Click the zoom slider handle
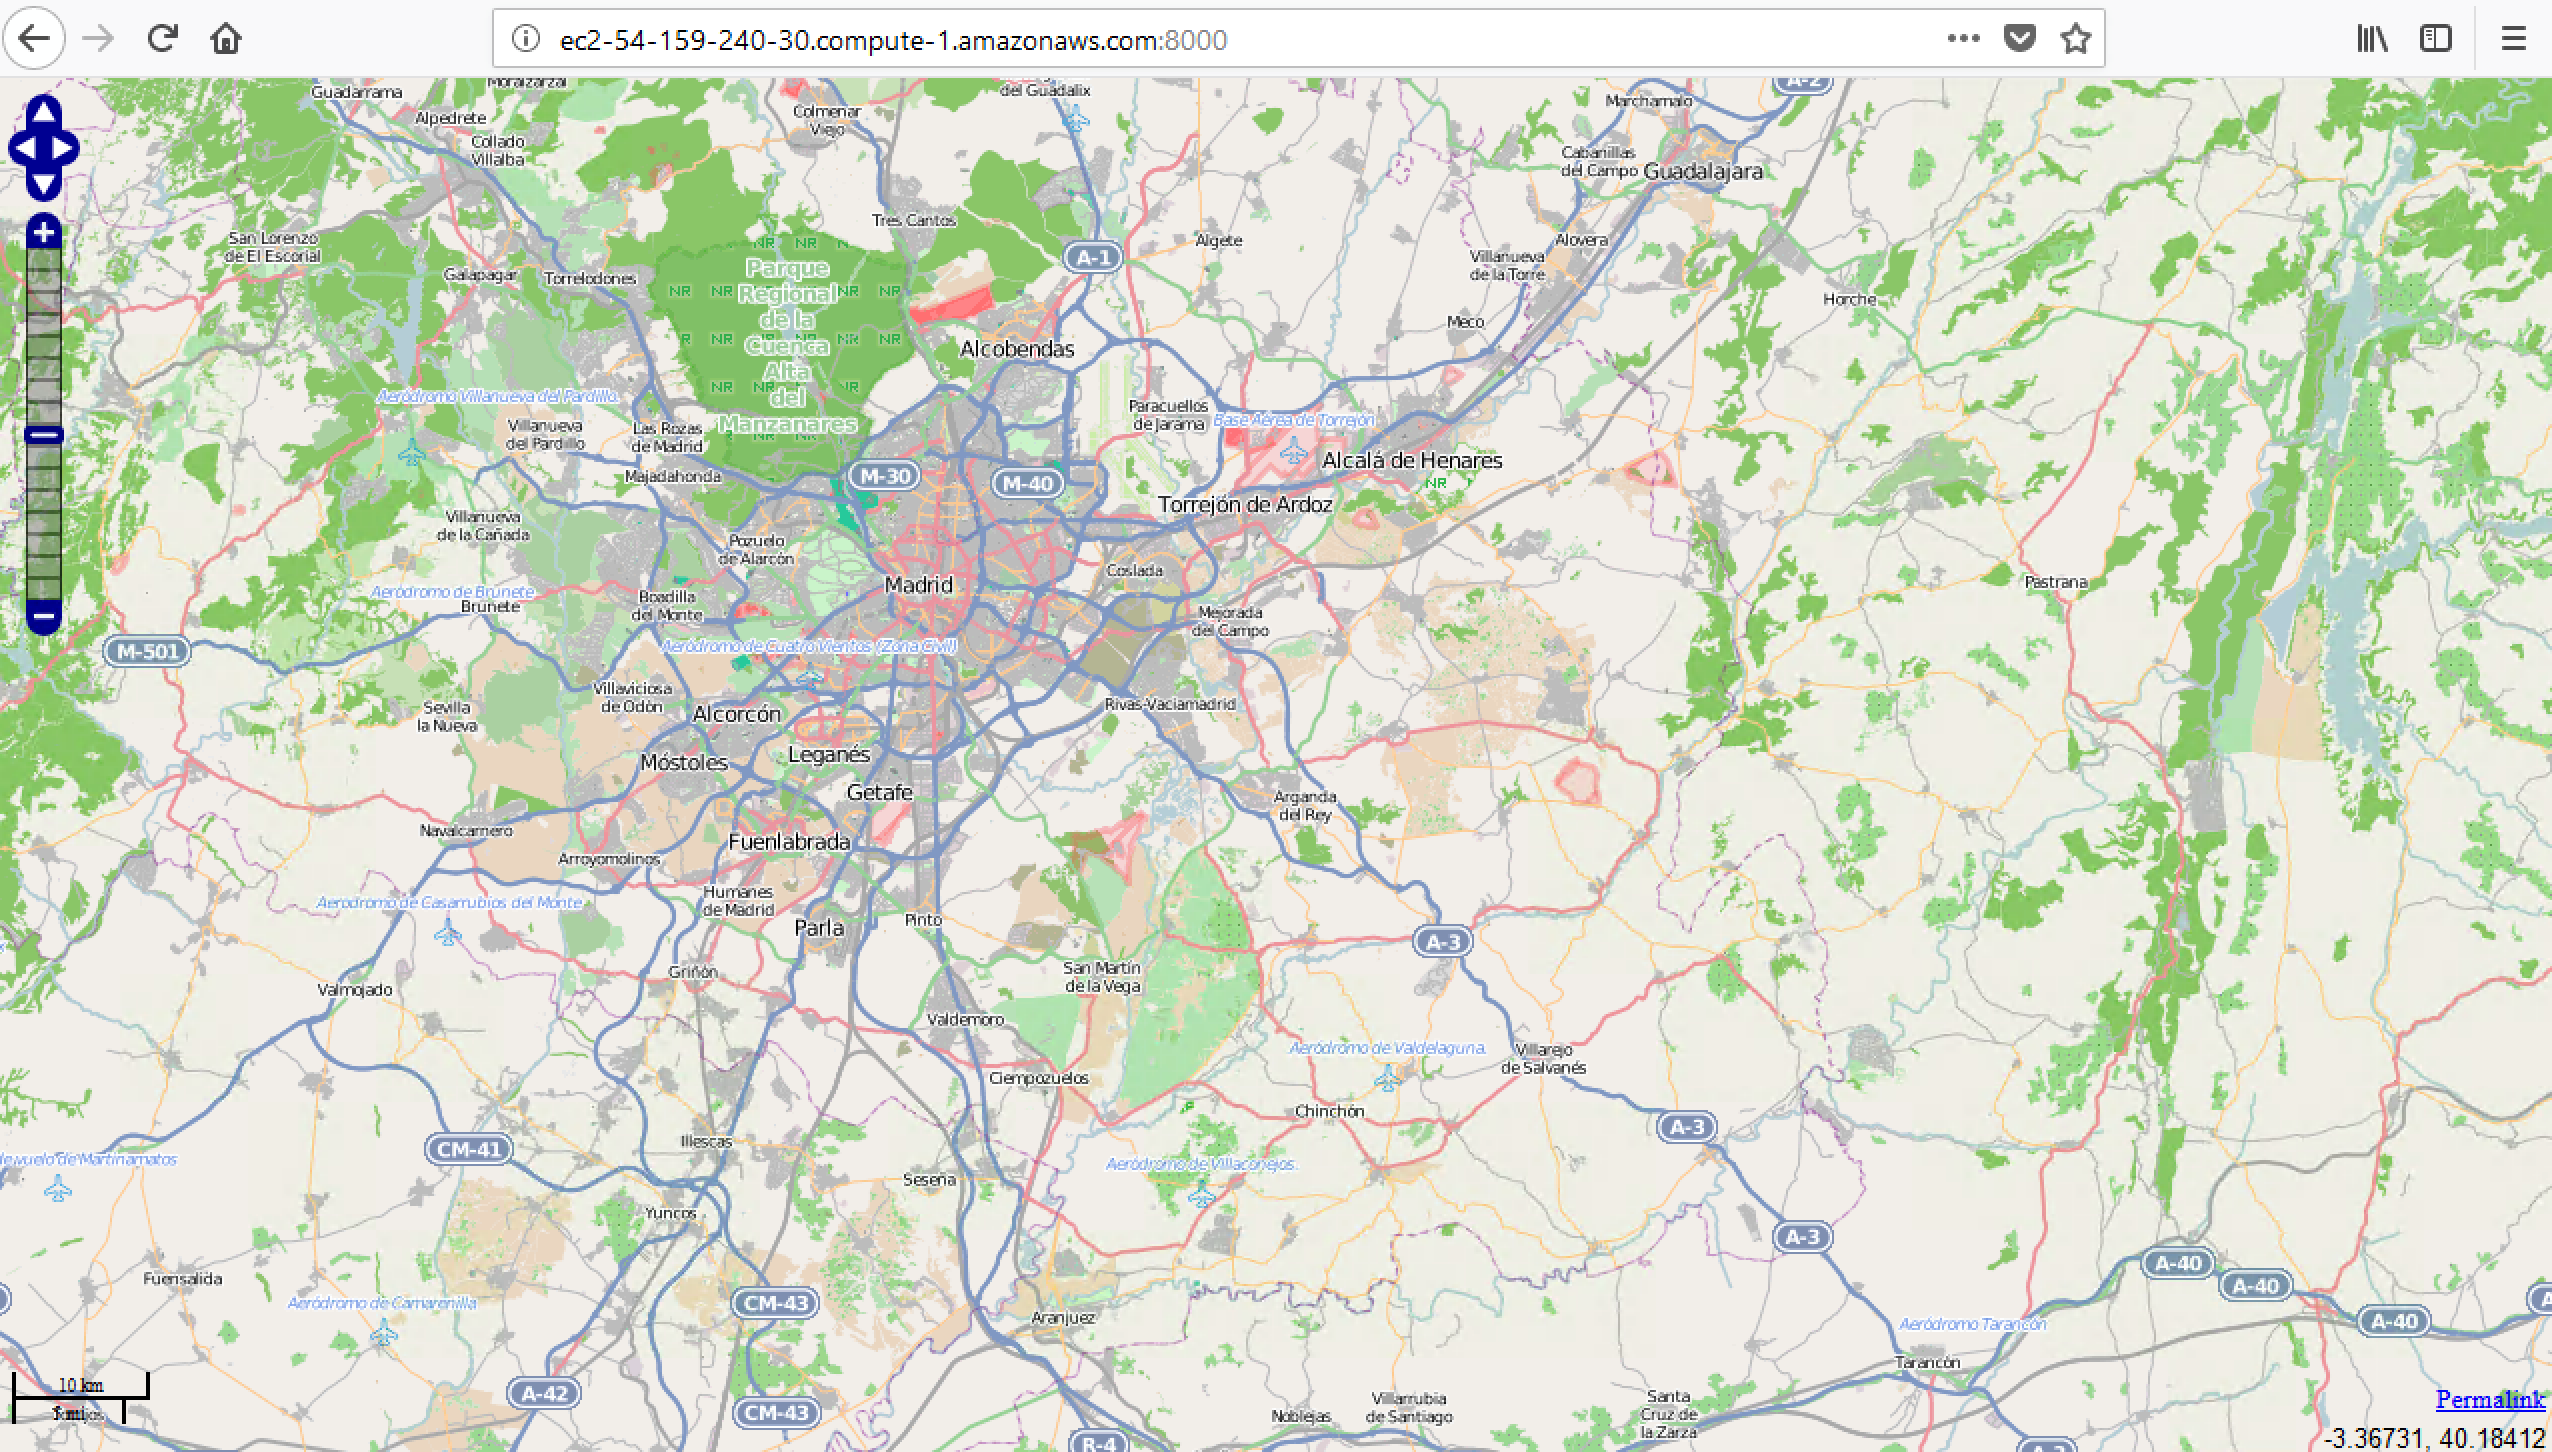 click(x=43, y=435)
